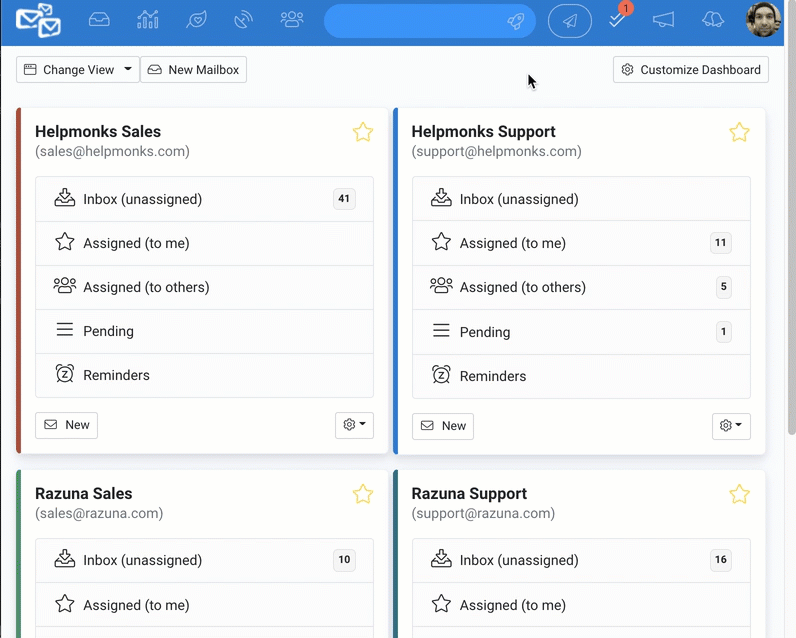
Task: Open the checkmark tasks icon with badge
Action: (618, 19)
